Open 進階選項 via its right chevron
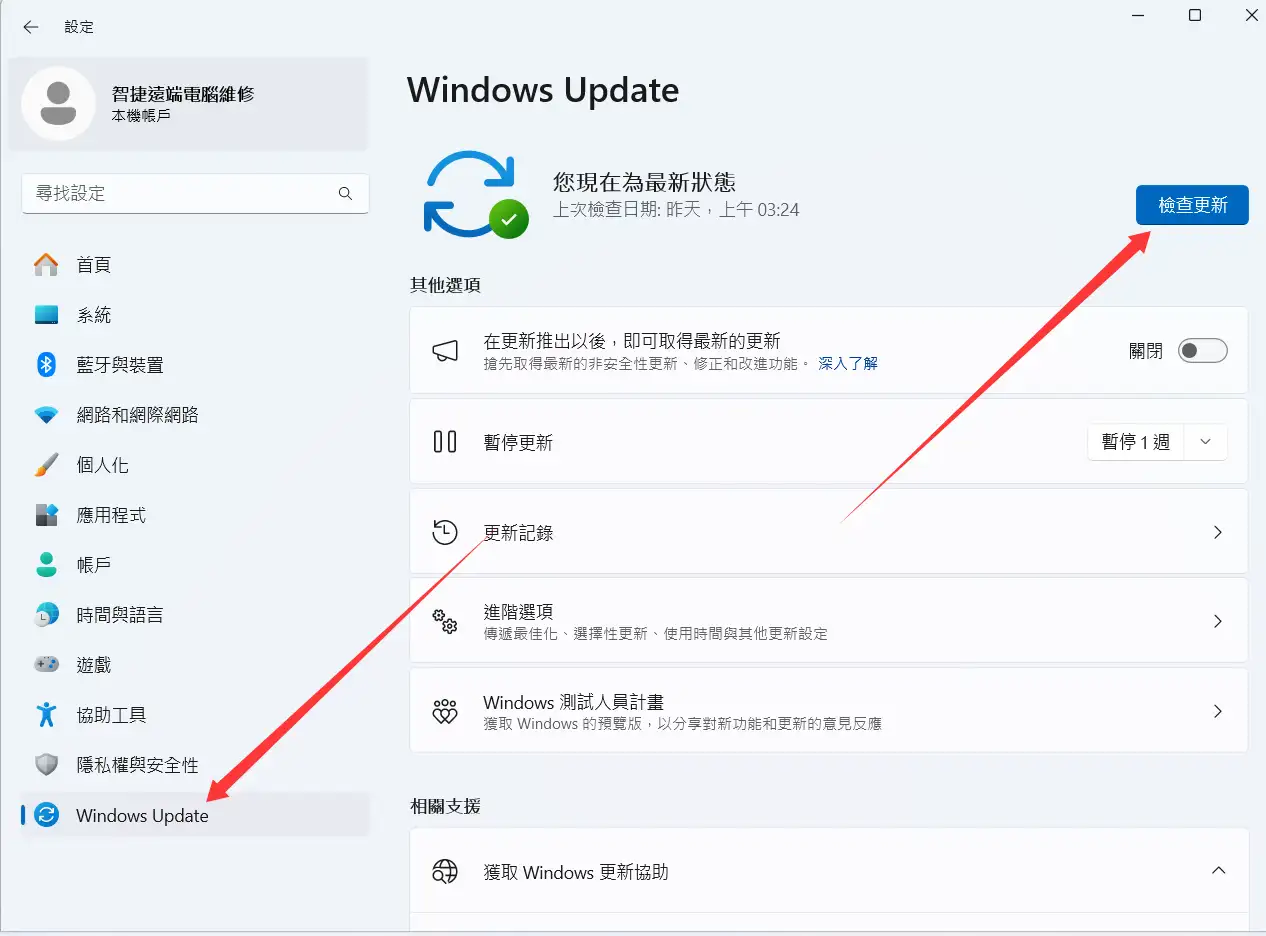The height and width of the screenshot is (936, 1266). [x=1218, y=621]
